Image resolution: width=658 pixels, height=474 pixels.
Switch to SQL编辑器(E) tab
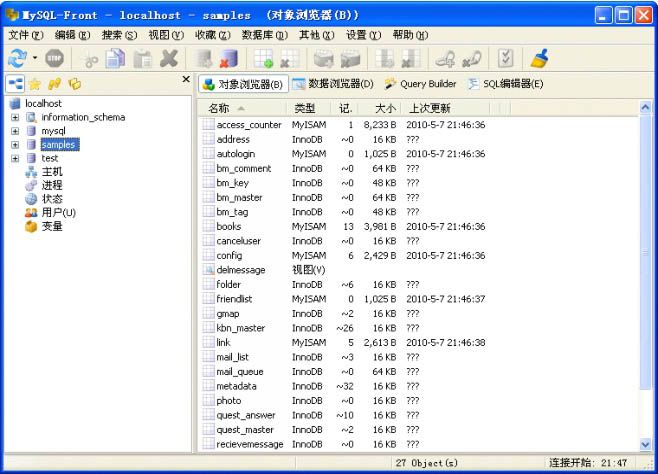pos(506,84)
